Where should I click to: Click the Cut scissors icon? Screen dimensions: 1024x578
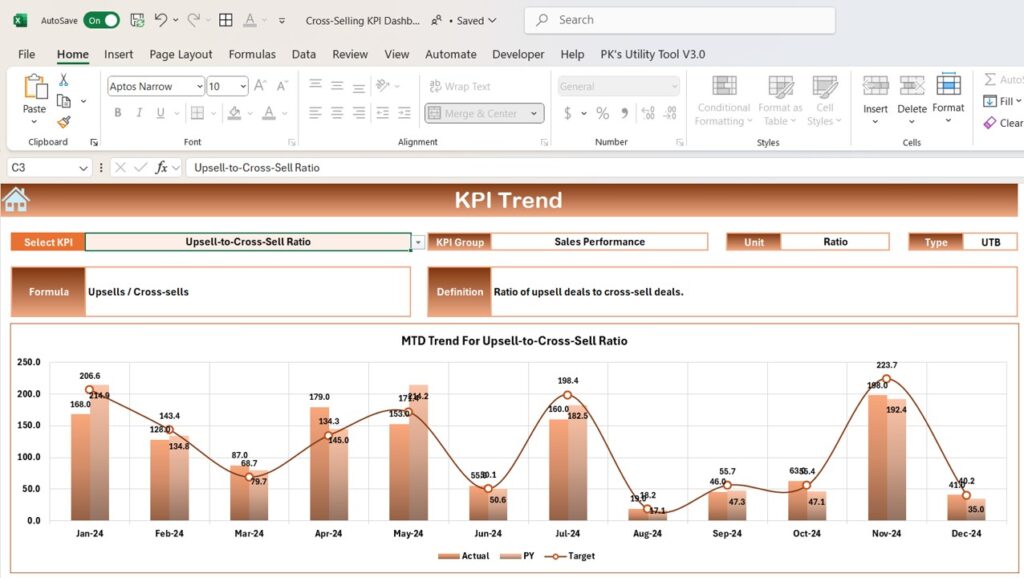(63, 80)
